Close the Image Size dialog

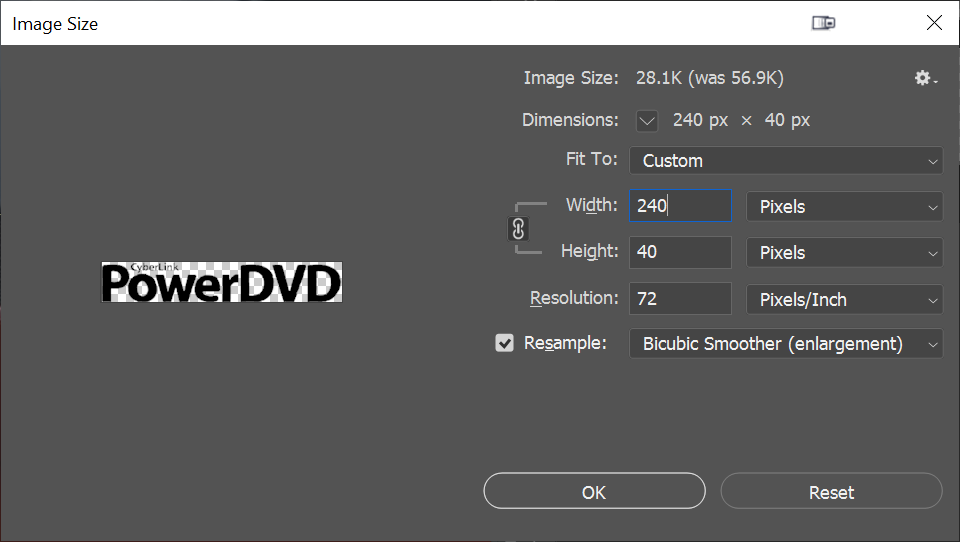pos(934,23)
